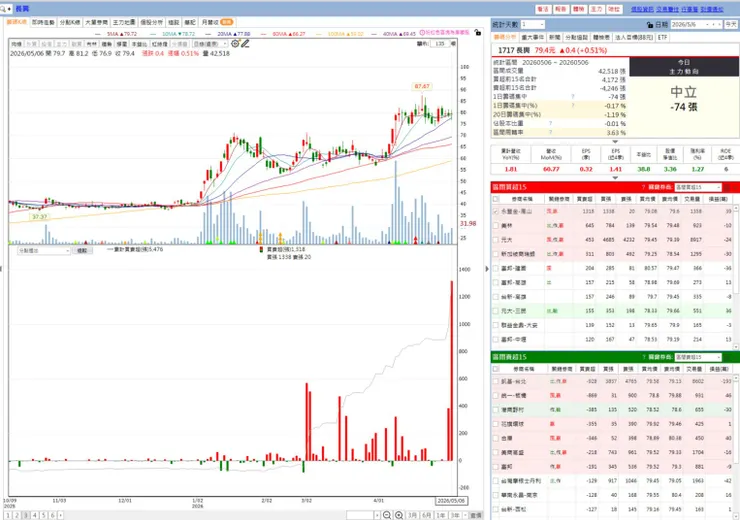Open the dropdown above the lower bar chart
The height and width of the screenshot is (520, 740).
click(43, 251)
